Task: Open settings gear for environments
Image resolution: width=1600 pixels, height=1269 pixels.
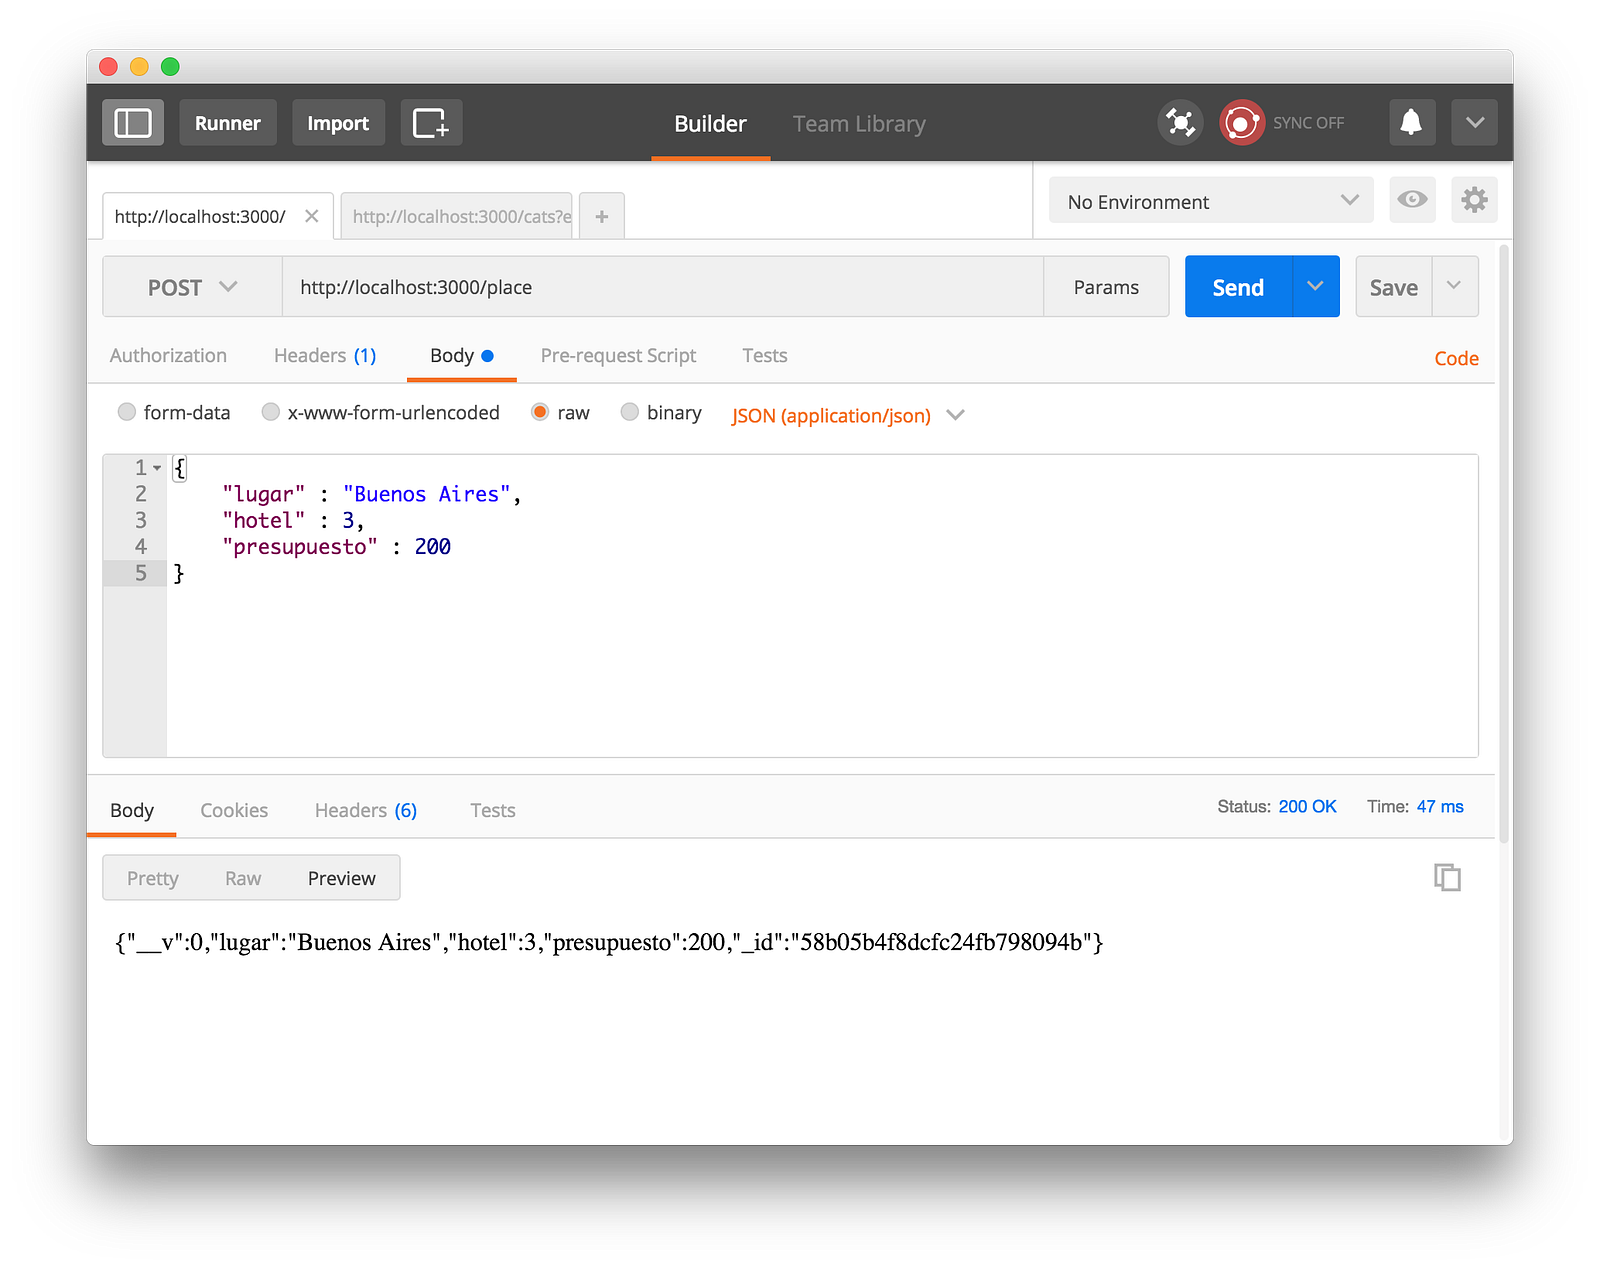Action: pyautogui.click(x=1474, y=200)
